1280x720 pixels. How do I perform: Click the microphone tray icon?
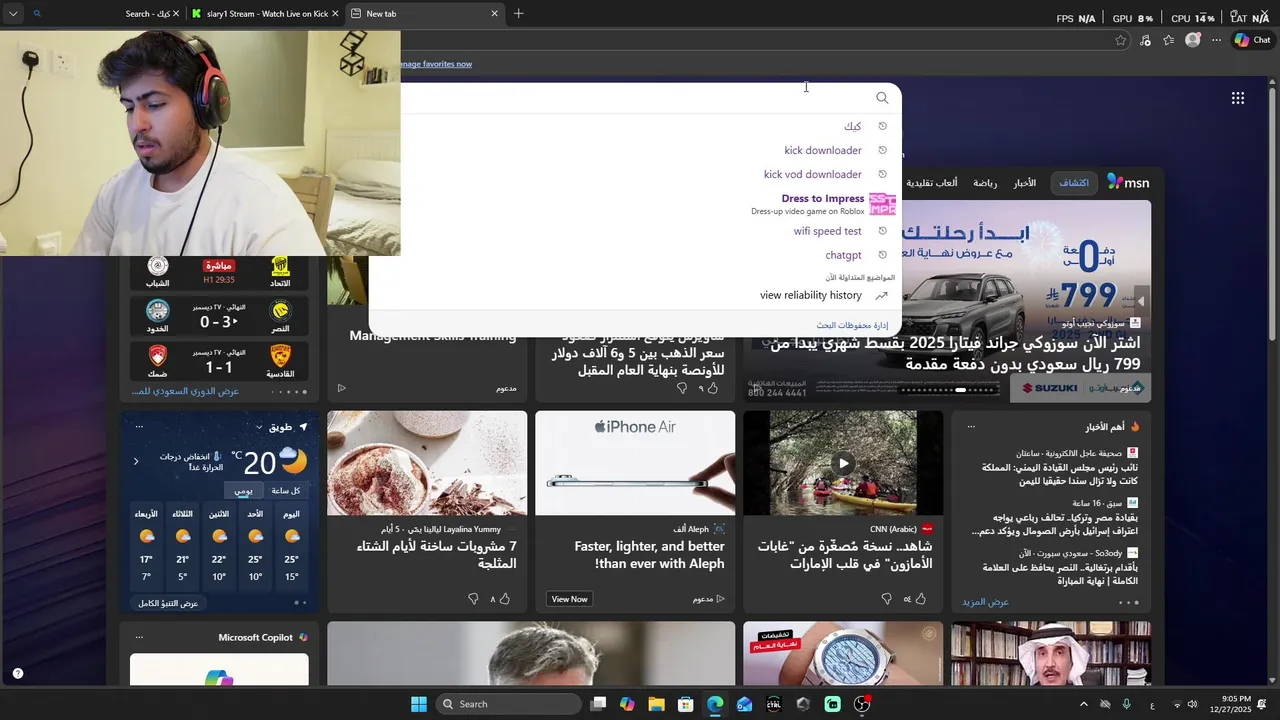1127,704
